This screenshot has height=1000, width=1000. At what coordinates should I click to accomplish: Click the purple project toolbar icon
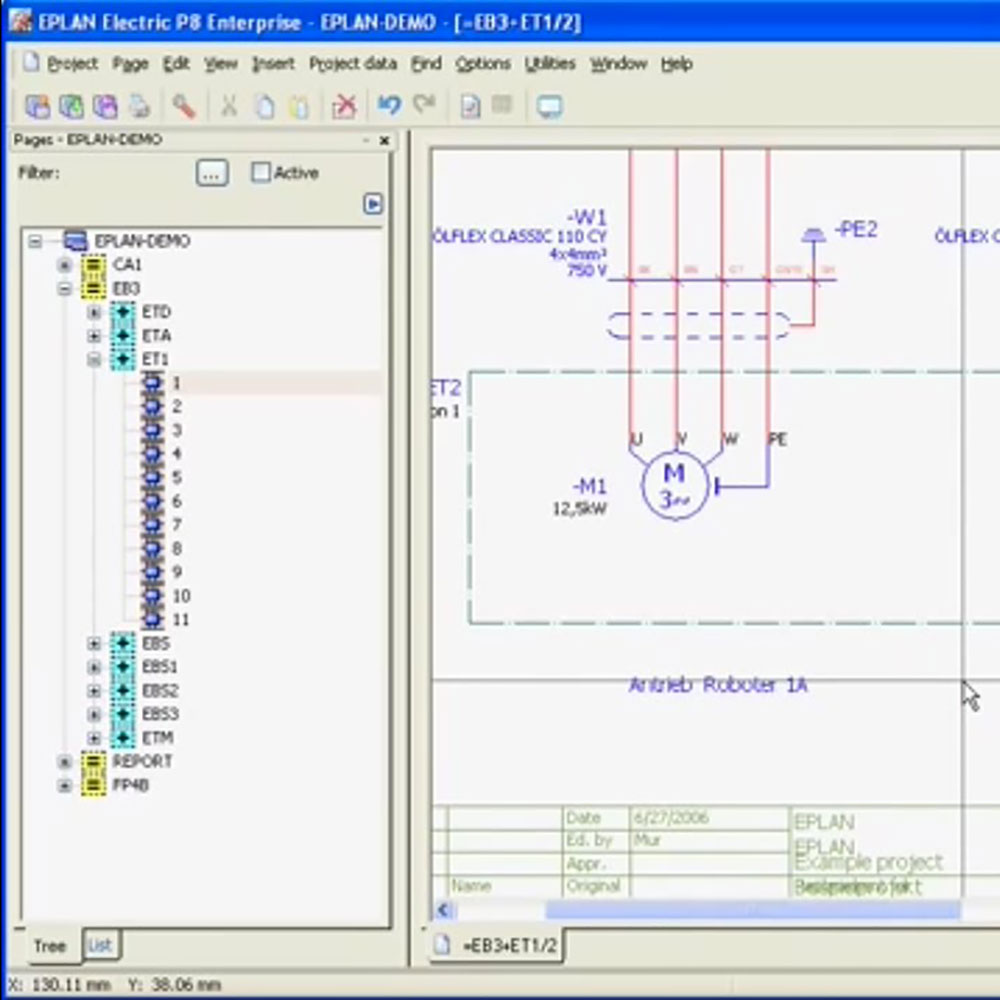pyautogui.click(x=105, y=107)
